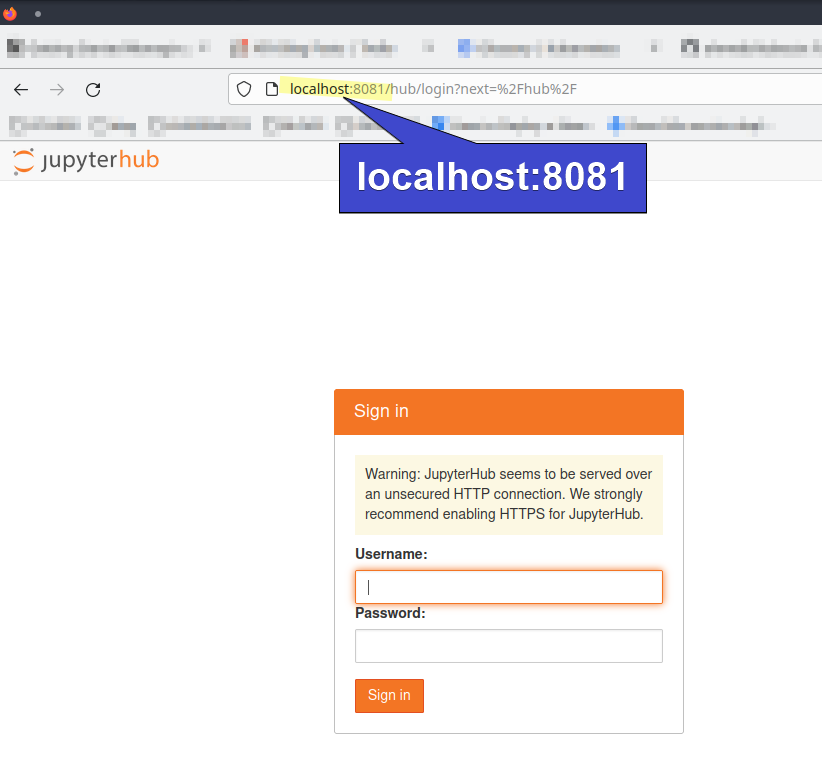Open the tracking protection shield icon

coord(244,89)
